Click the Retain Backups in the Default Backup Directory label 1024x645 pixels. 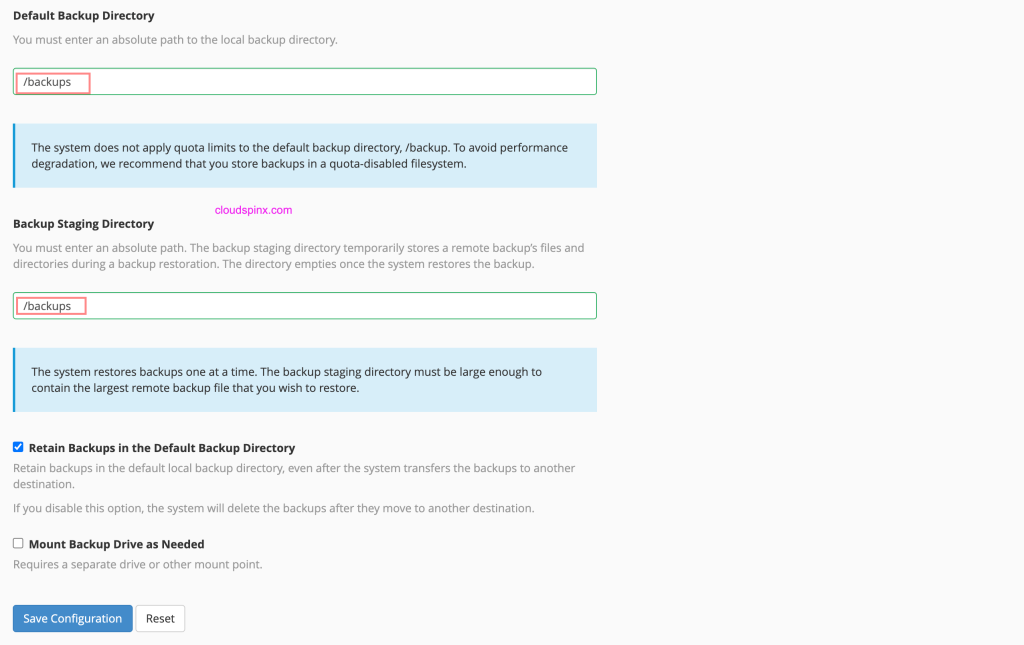point(162,448)
